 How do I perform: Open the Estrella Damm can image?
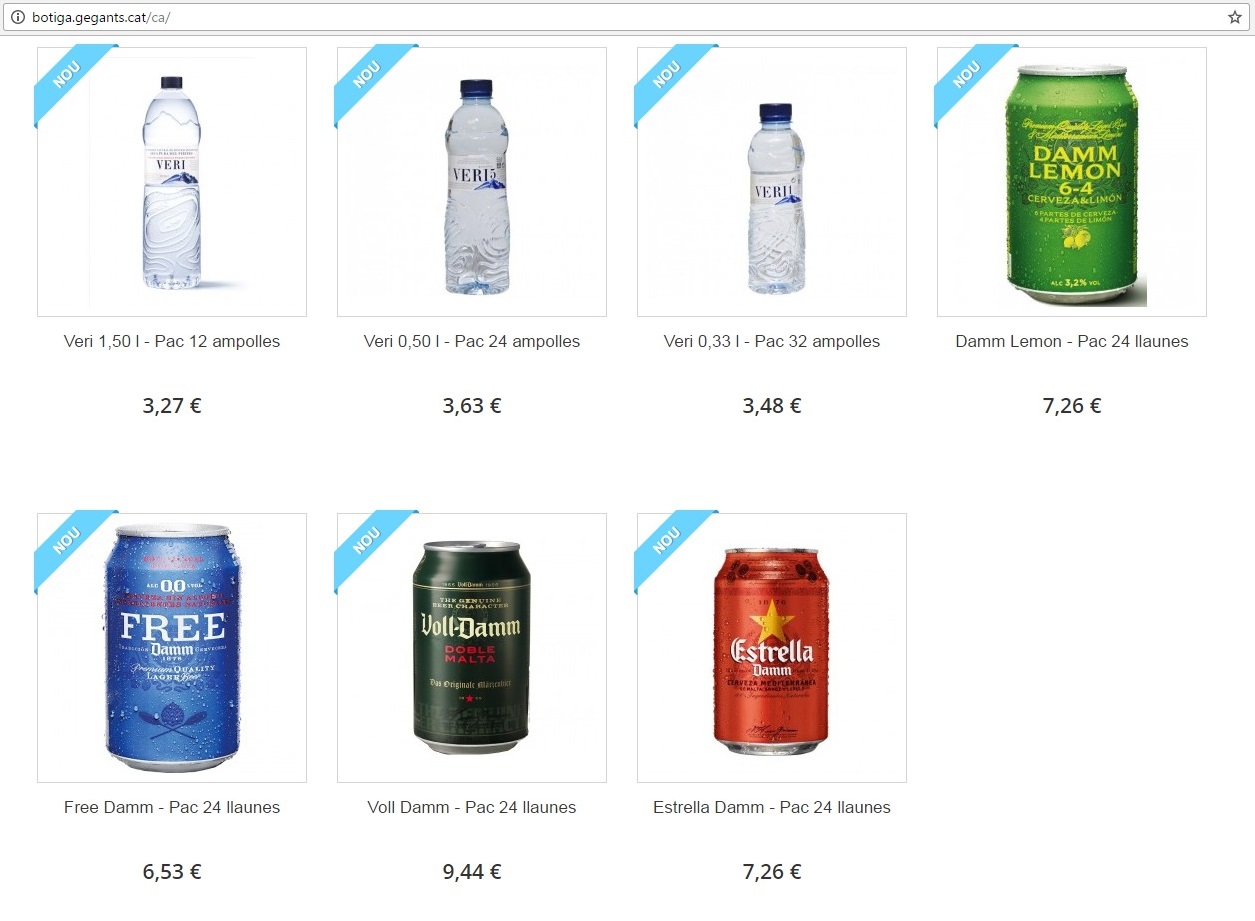click(772, 648)
